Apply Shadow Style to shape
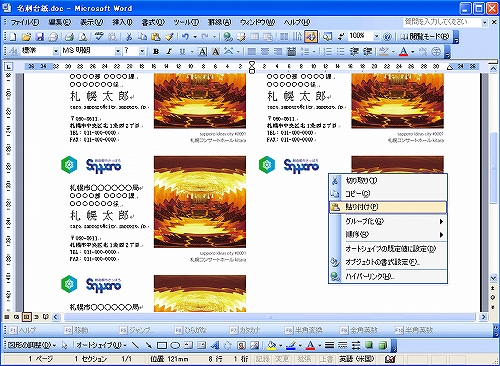The image size is (500, 366). click(x=369, y=345)
